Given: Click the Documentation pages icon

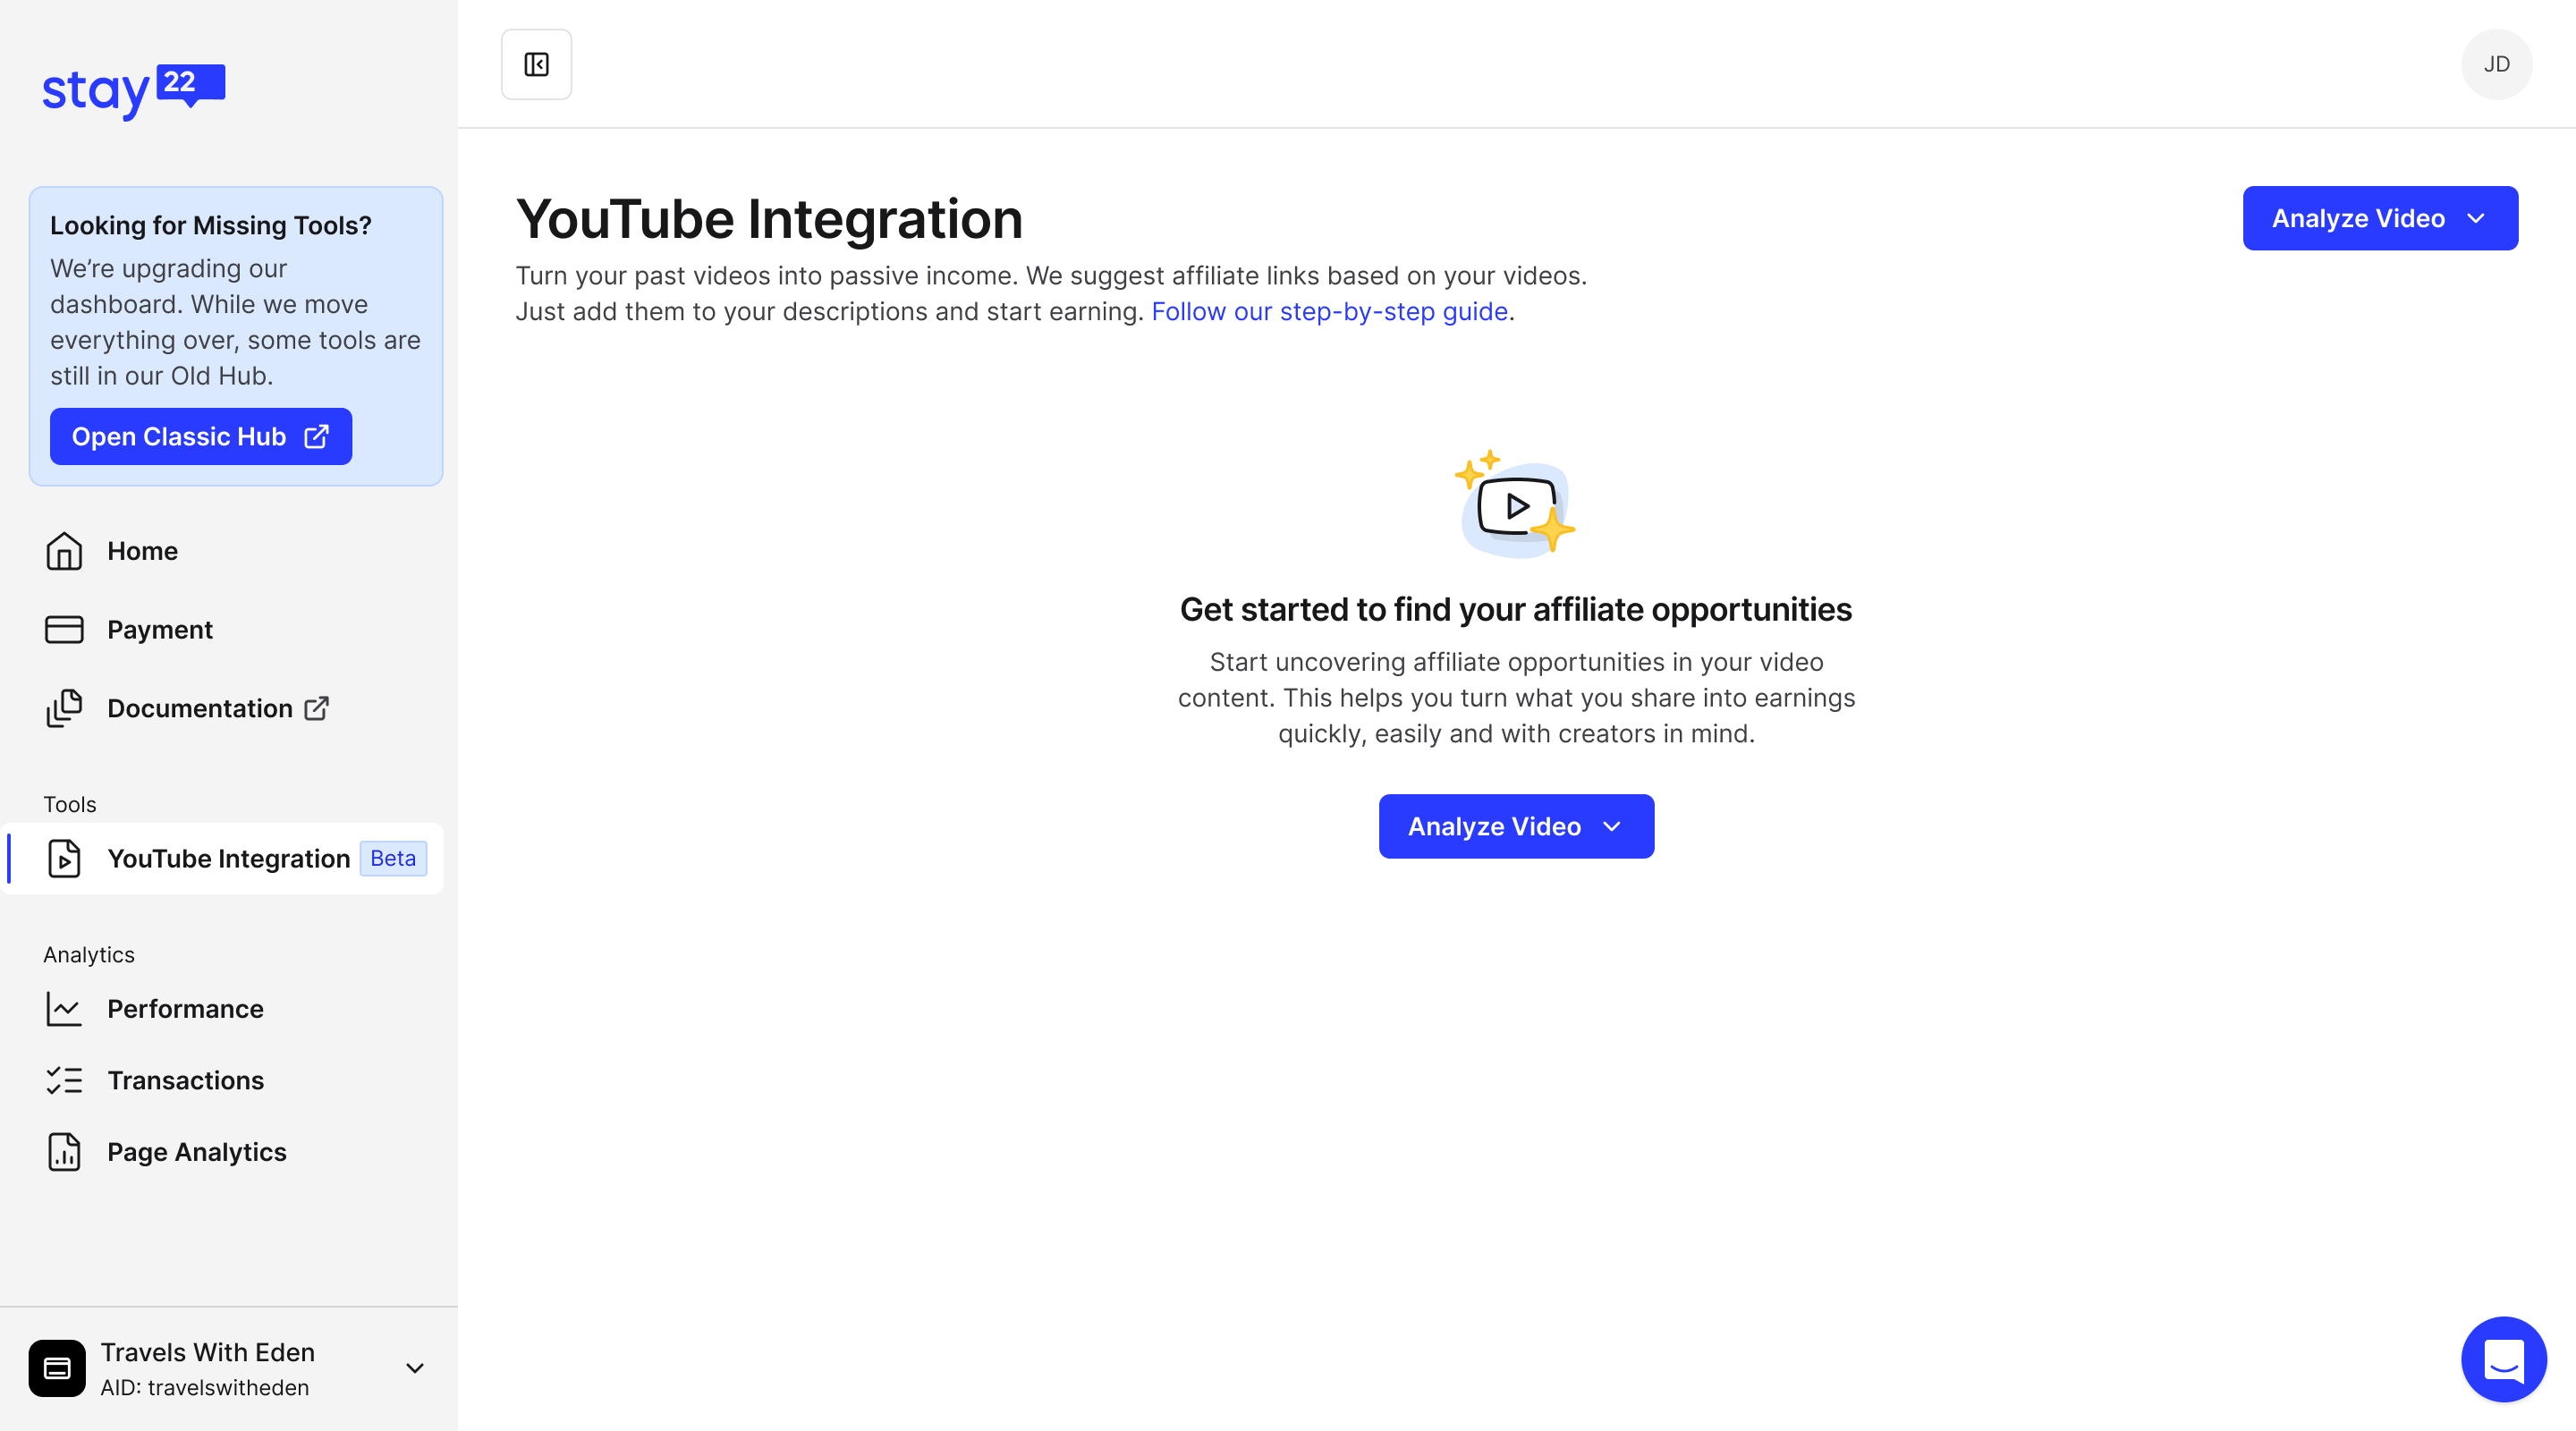Looking at the screenshot, I should pos(64,708).
